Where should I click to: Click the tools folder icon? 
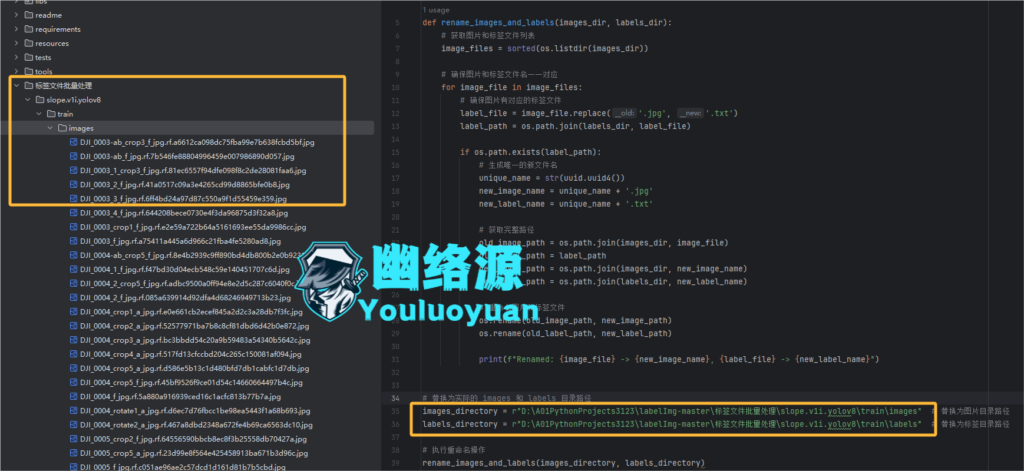28,71
